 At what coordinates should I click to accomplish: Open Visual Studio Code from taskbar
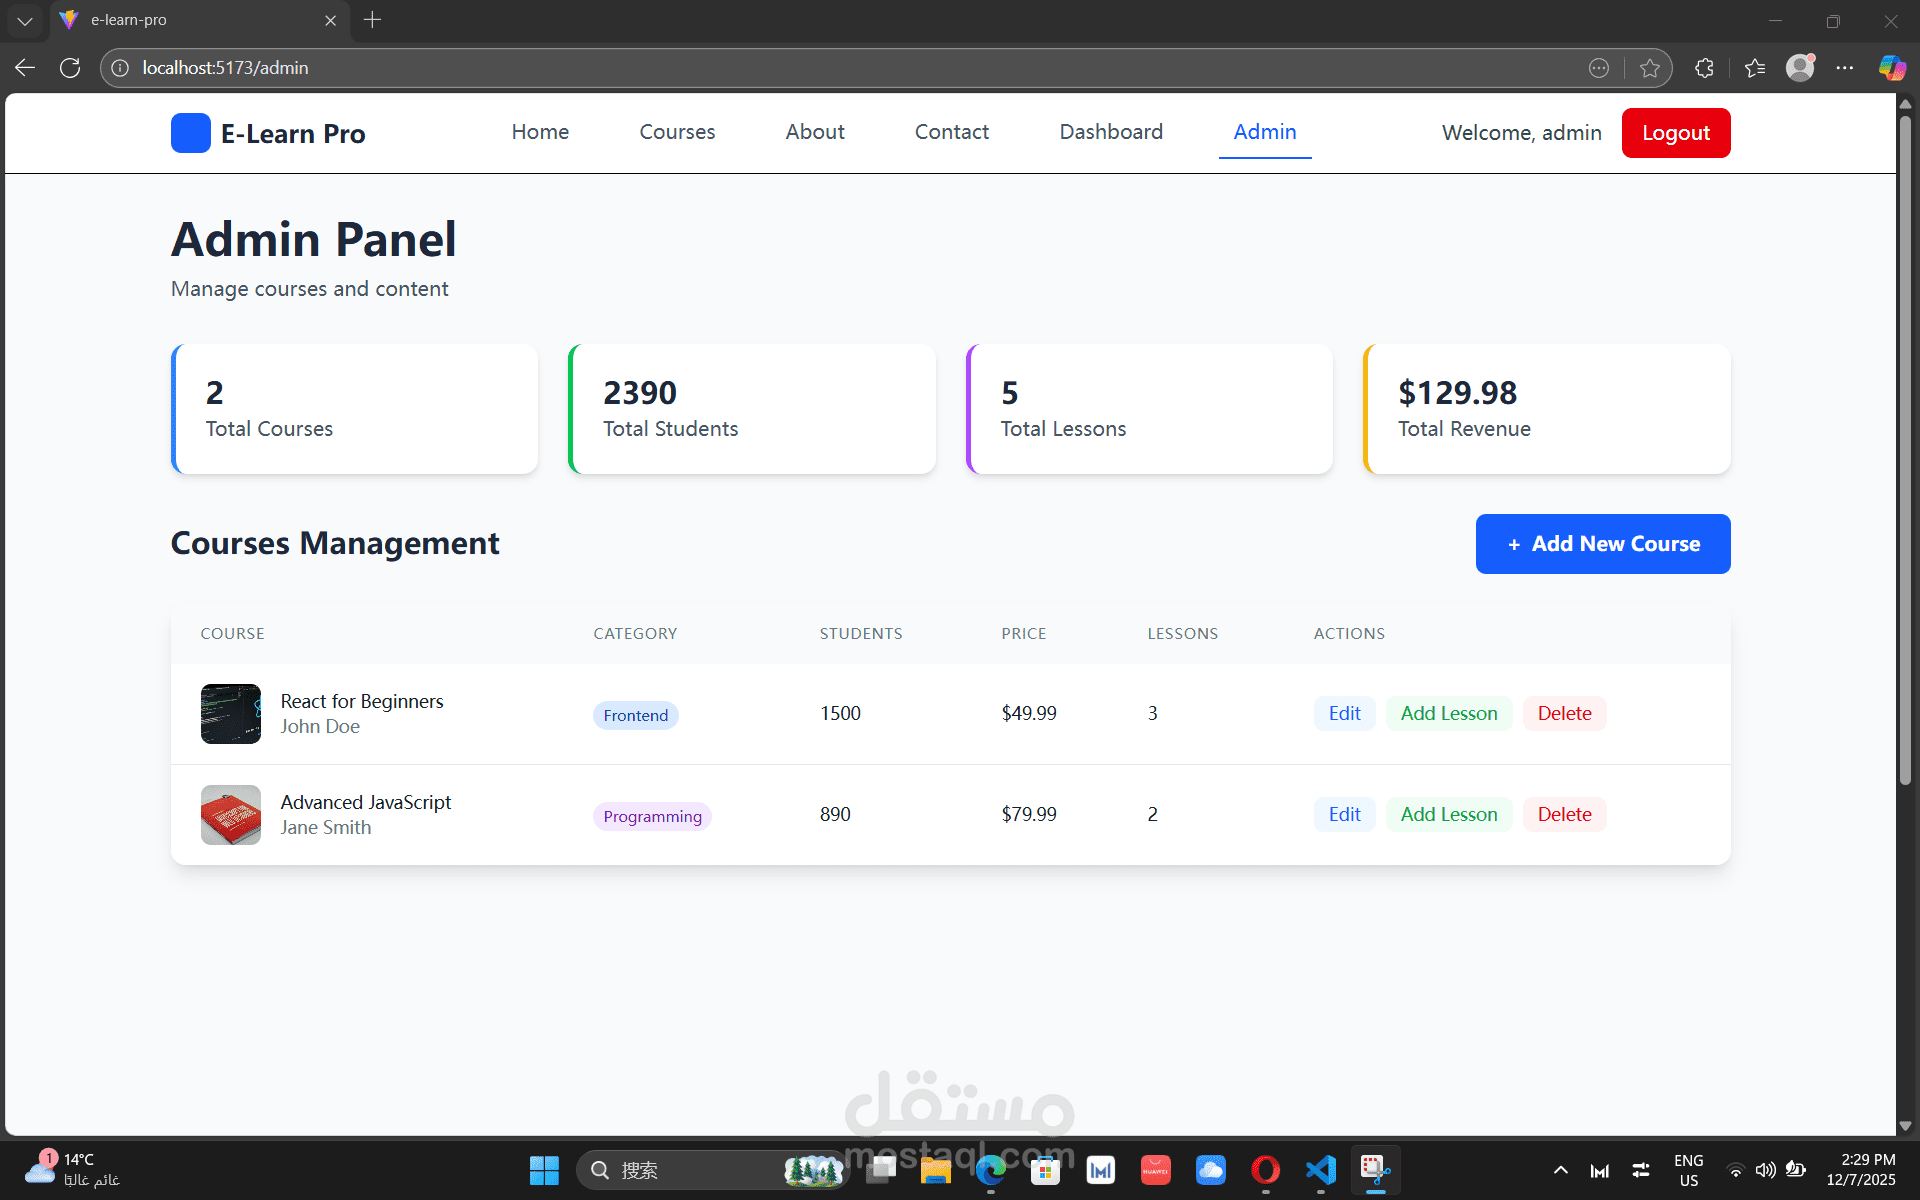point(1320,1170)
